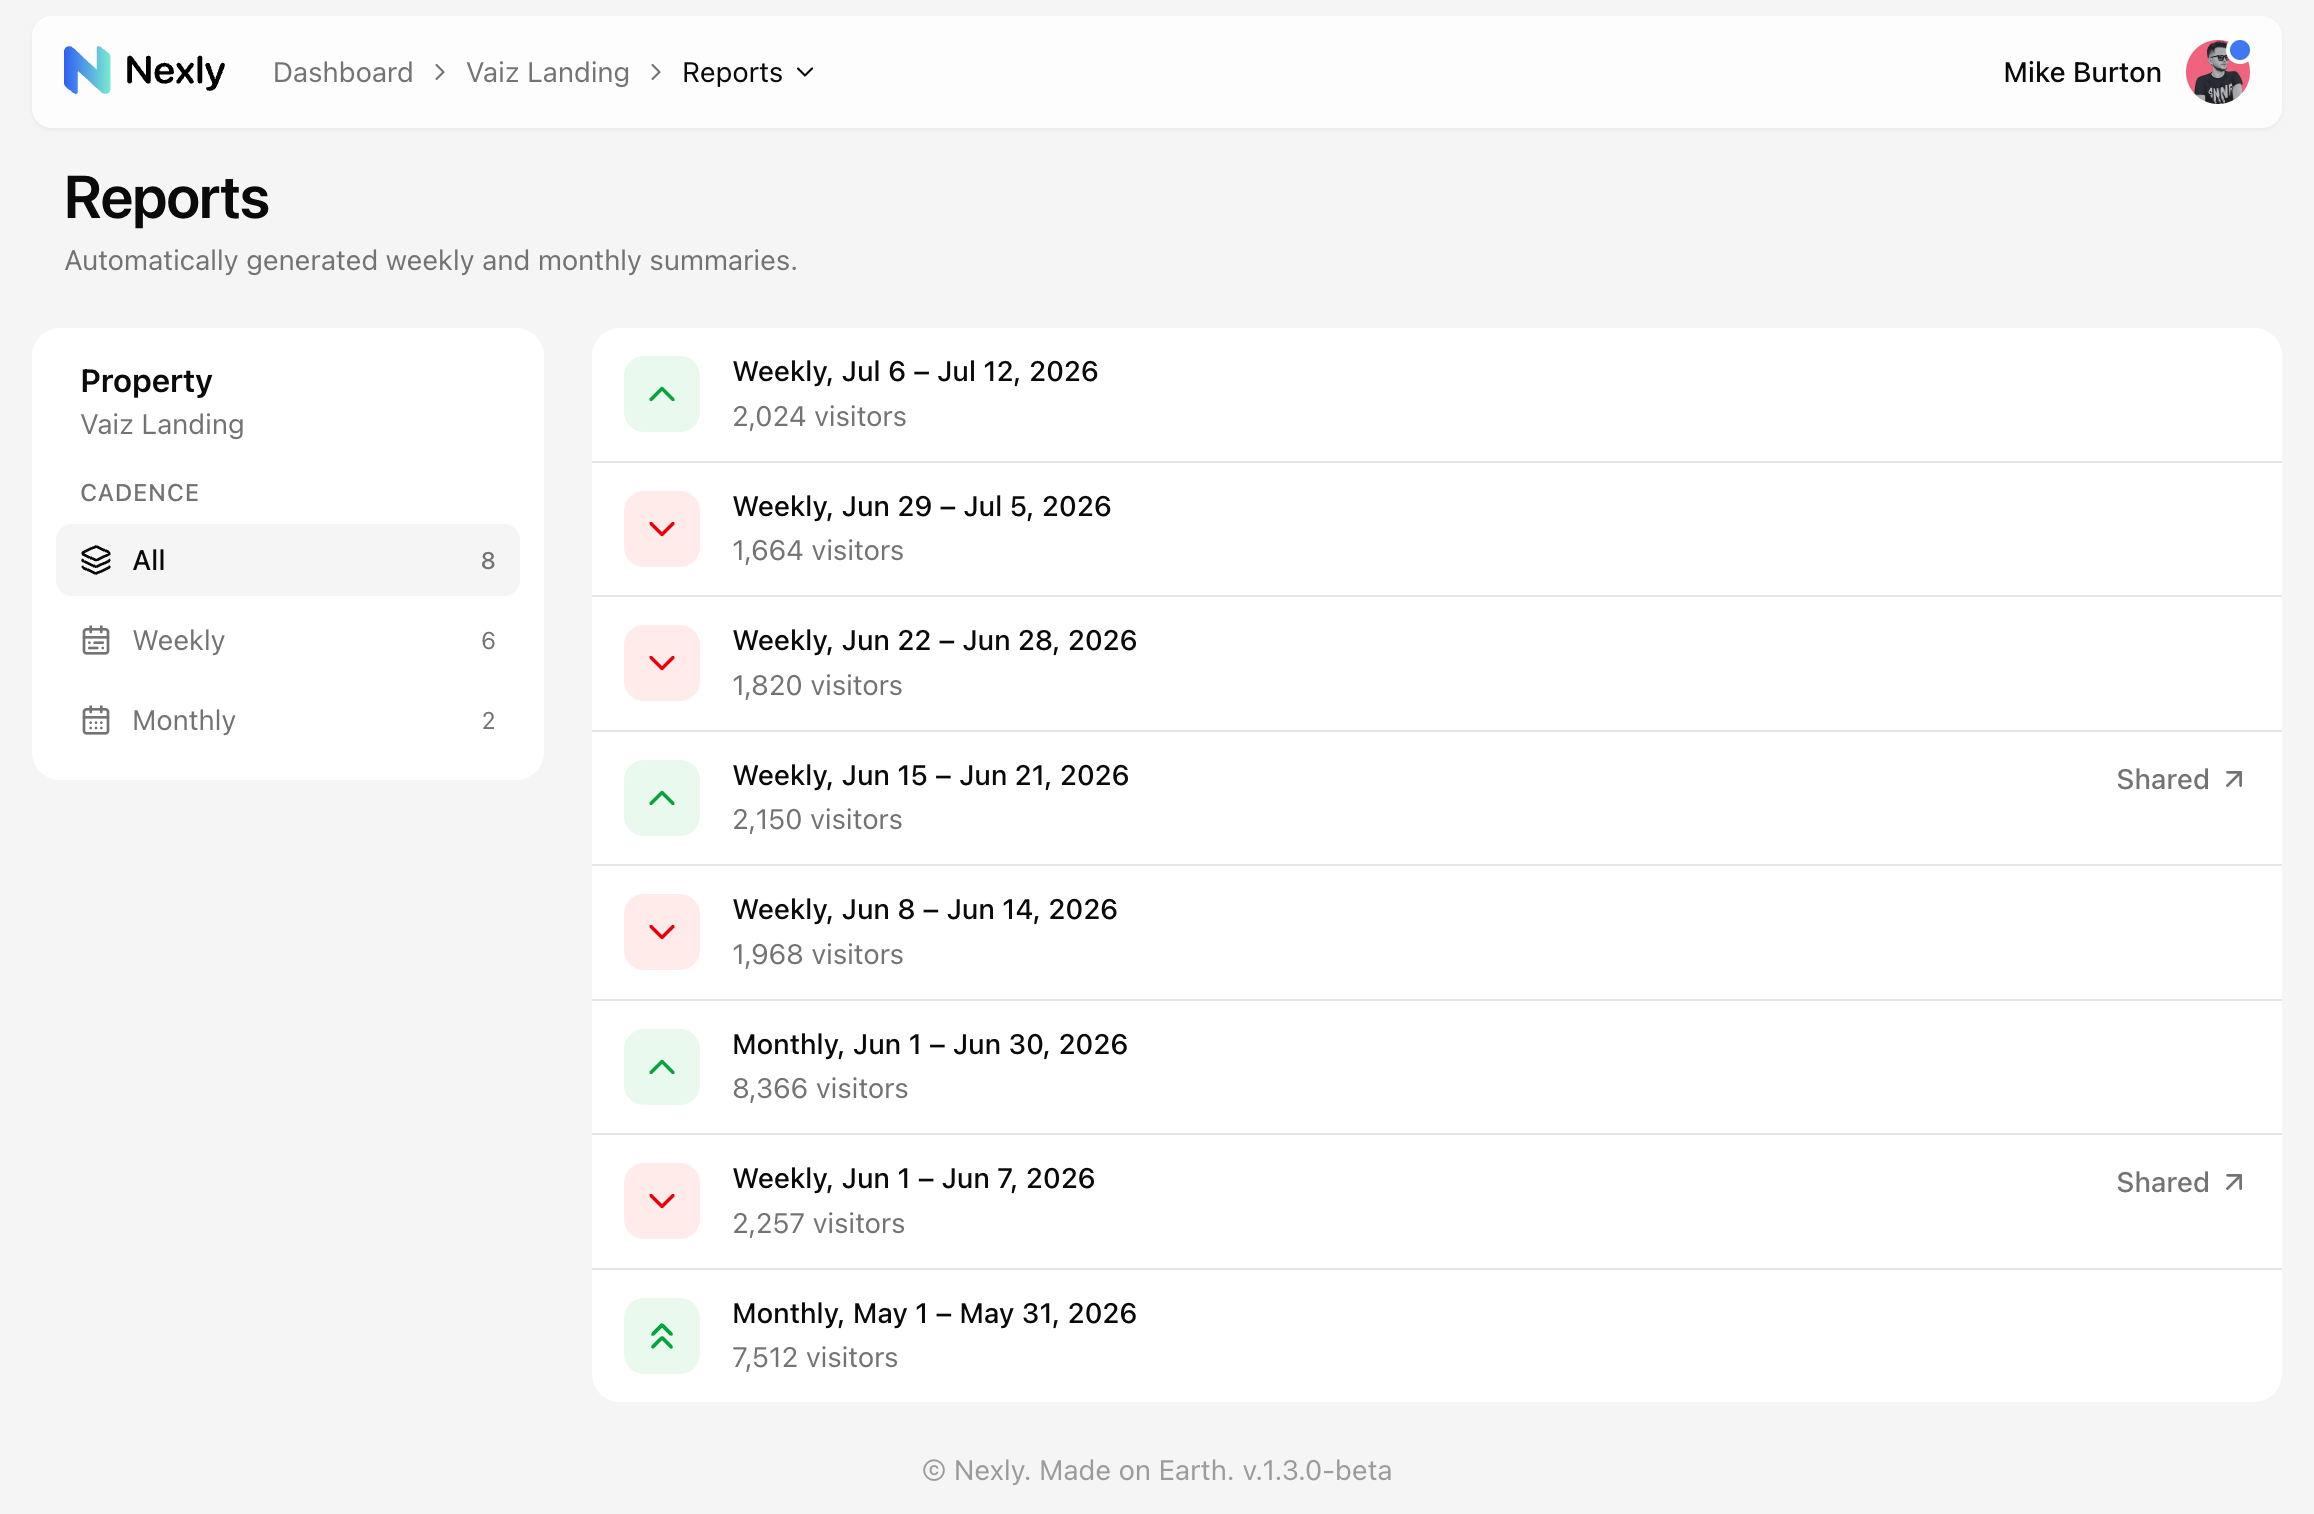Select the Monthly cadence filter
The width and height of the screenshot is (2314, 1514).
pyautogui.click(x=288, y=720)
